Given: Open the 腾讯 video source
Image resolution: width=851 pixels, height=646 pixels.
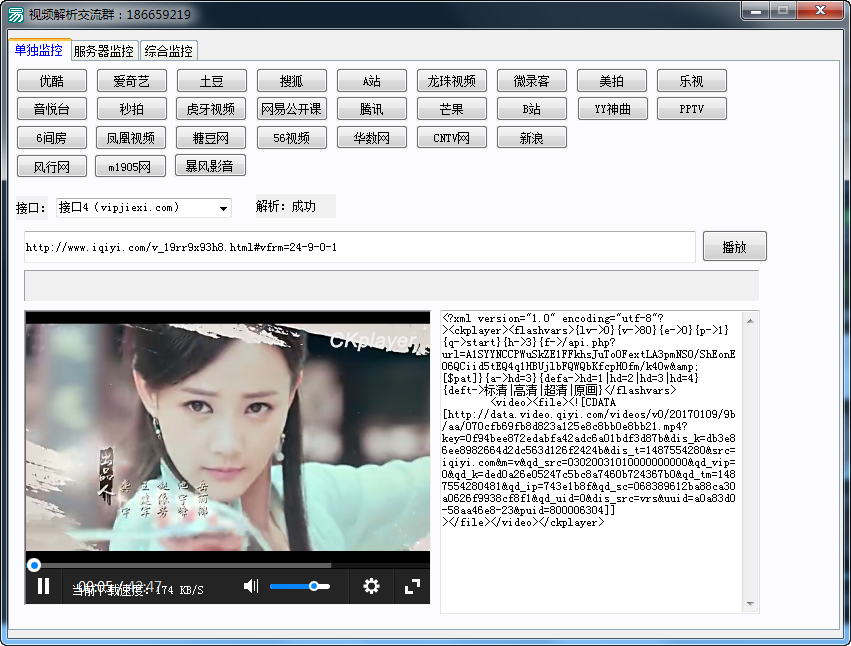Looking at the screenshot, I should 372,109.
